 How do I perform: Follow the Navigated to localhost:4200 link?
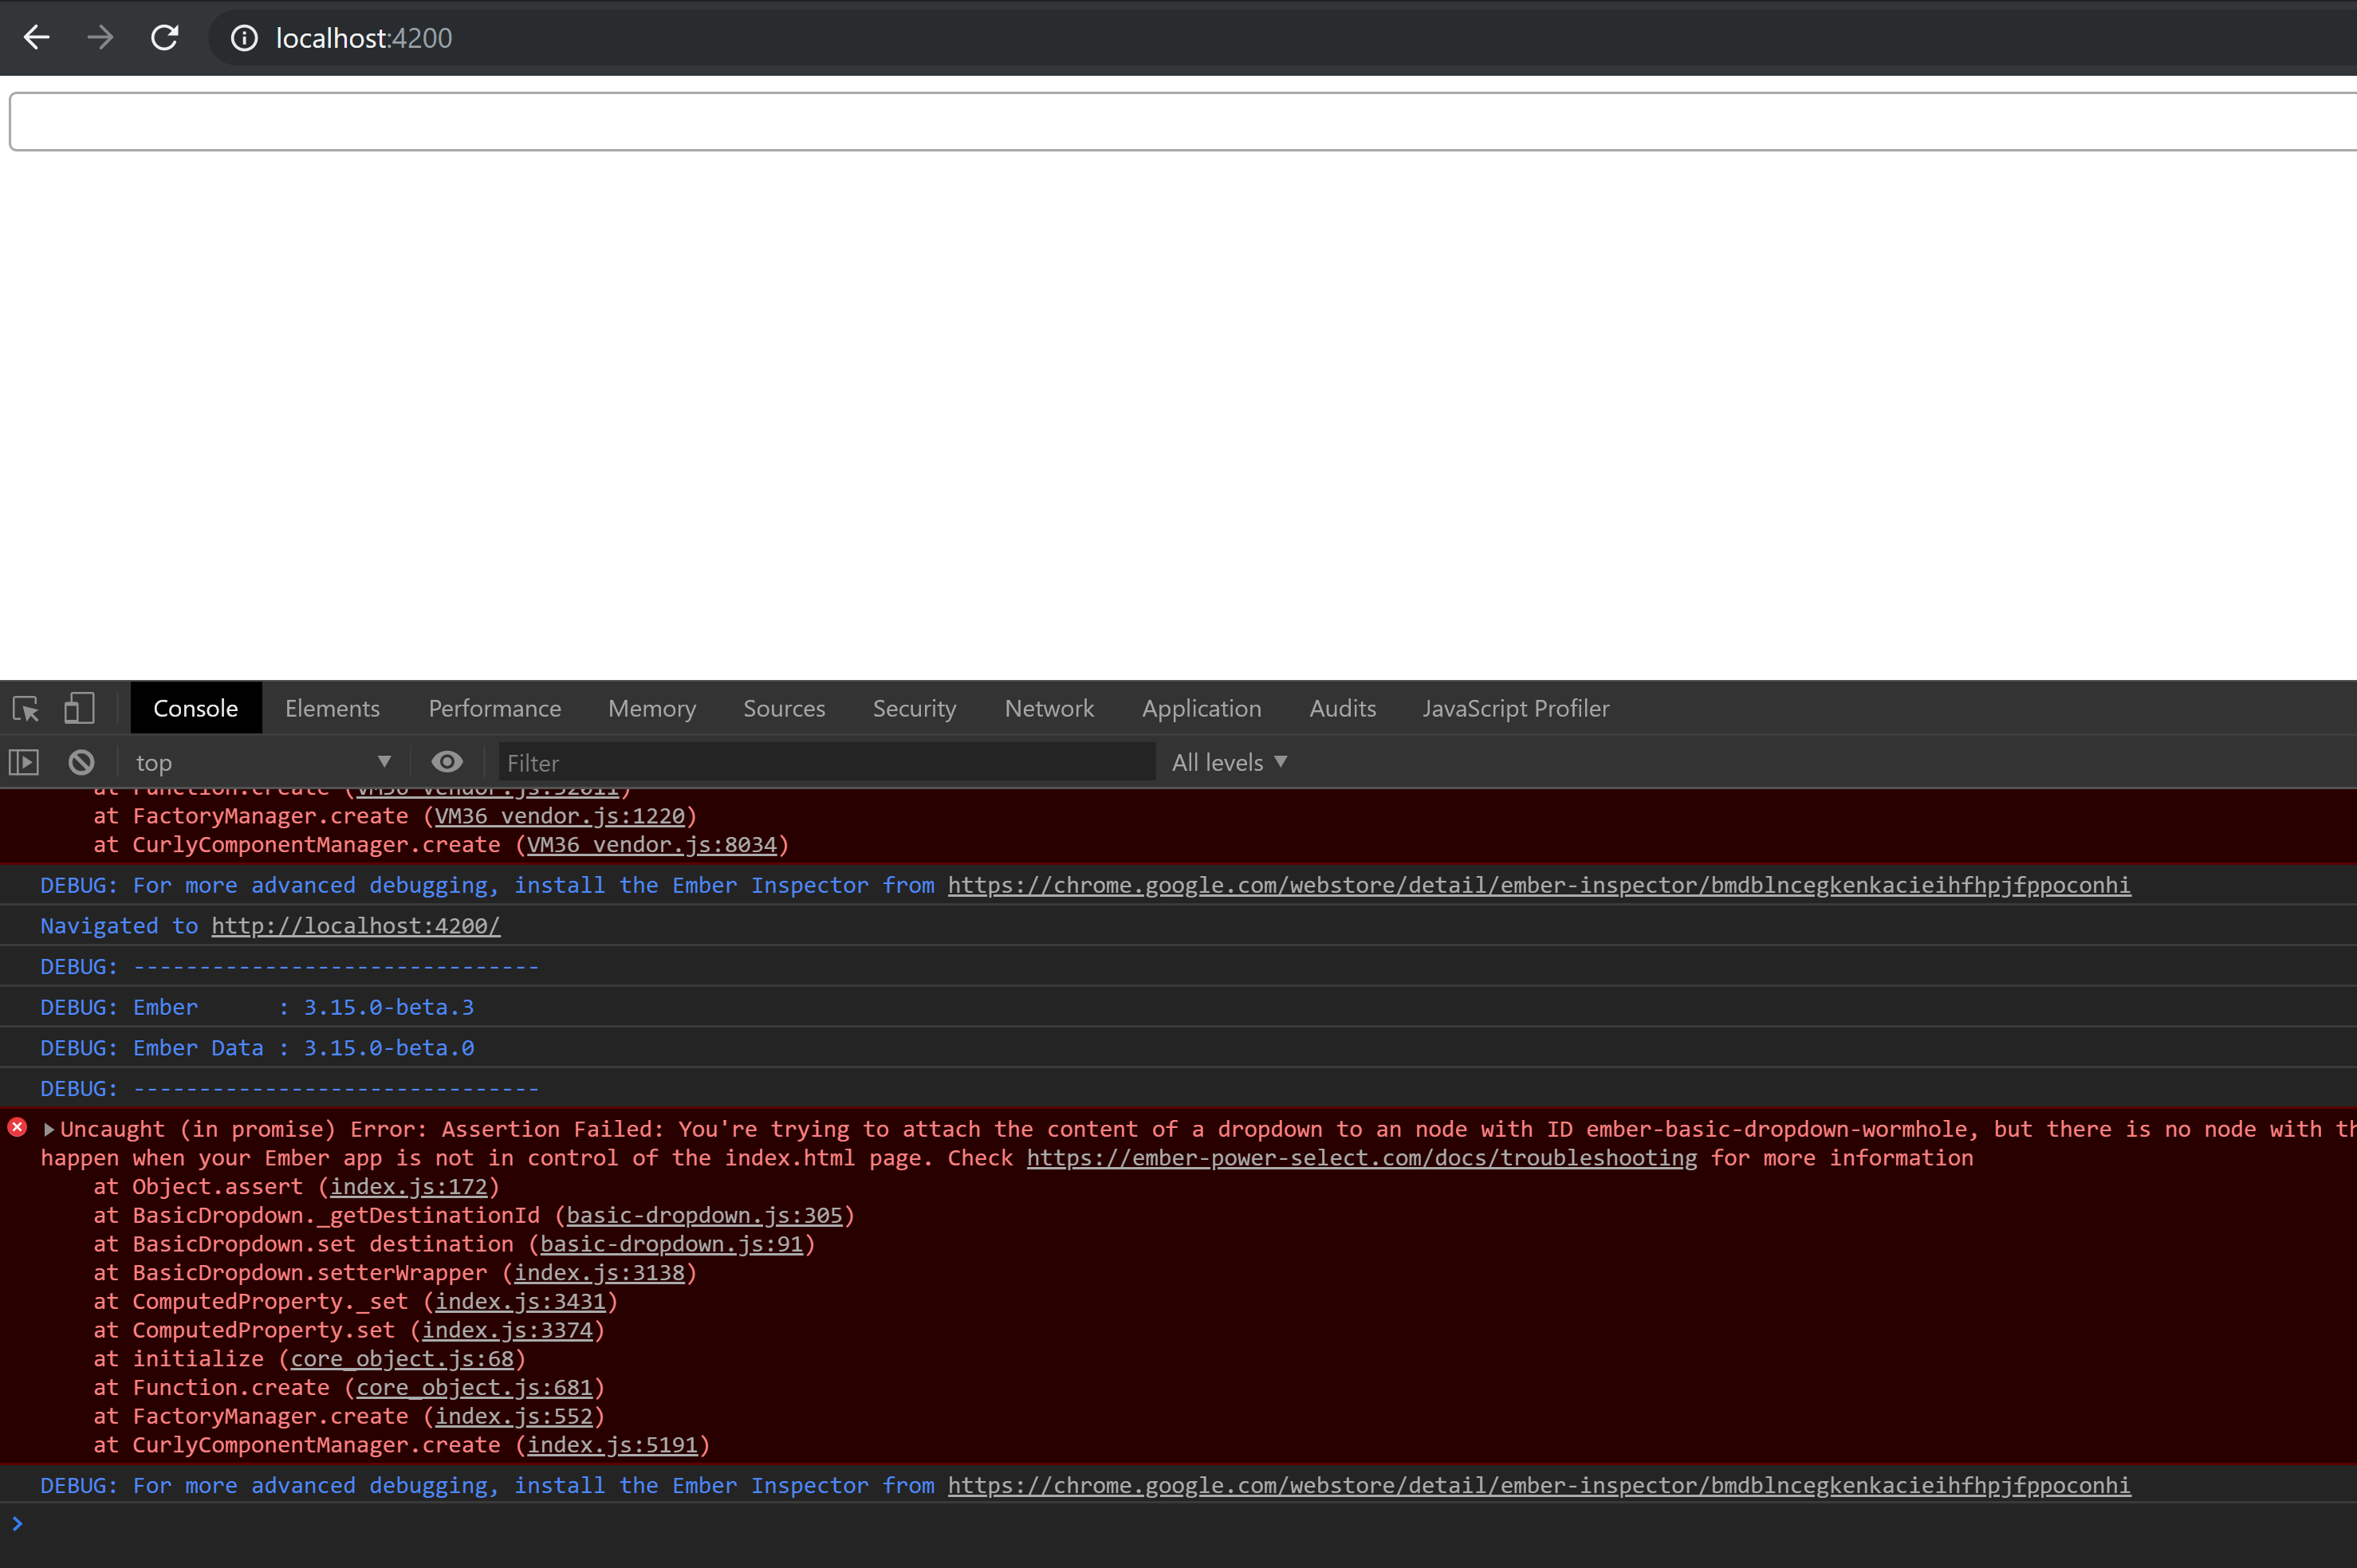click(355, 925)
